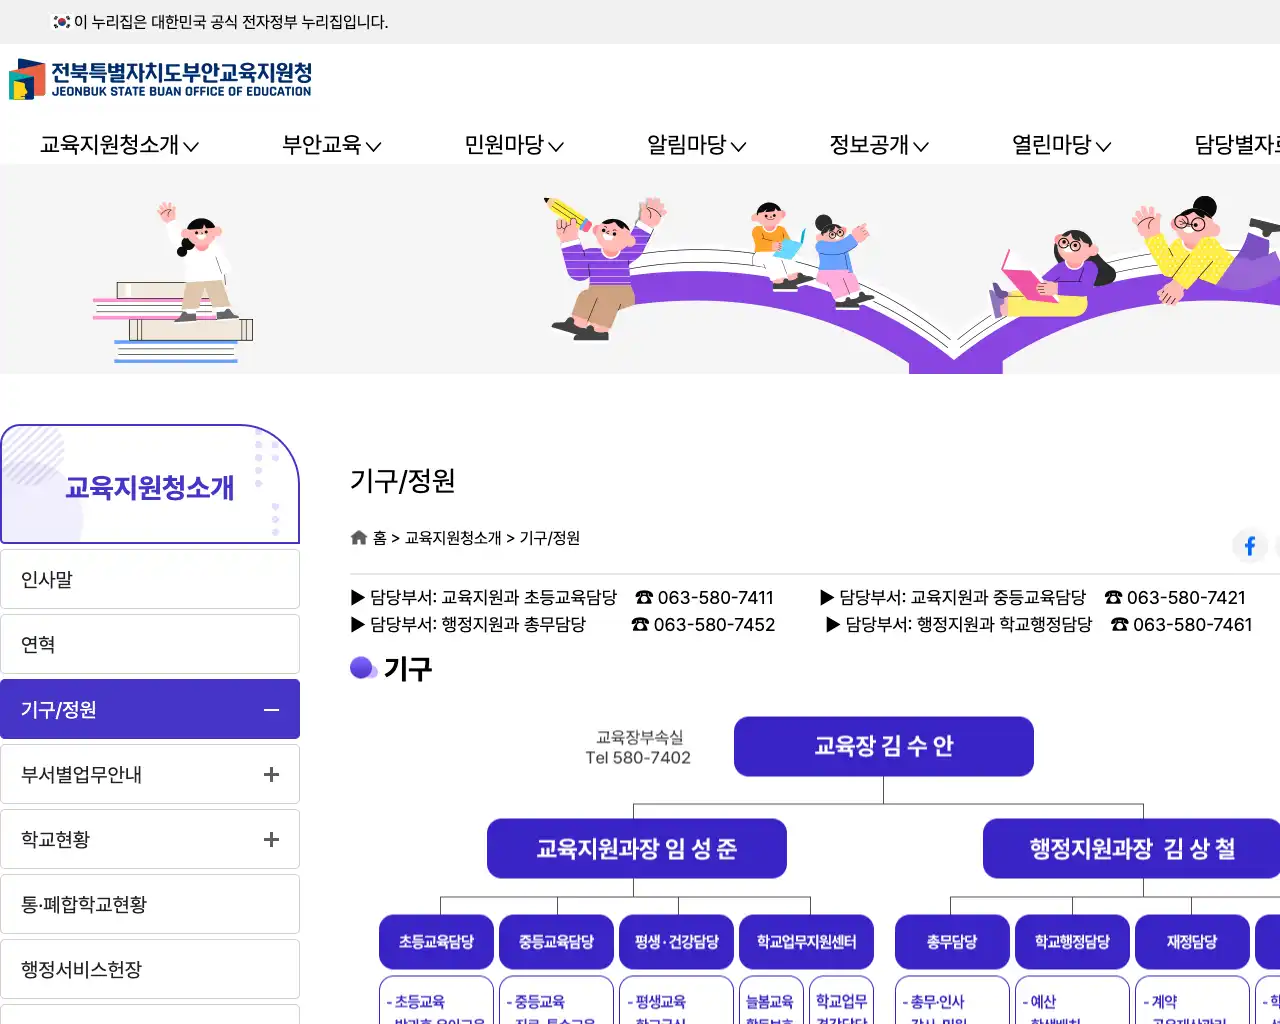Open the 정보공개 menu
Image resolution: width=1280 pixels, height=1024 pixels.
(x=877, y=145)
